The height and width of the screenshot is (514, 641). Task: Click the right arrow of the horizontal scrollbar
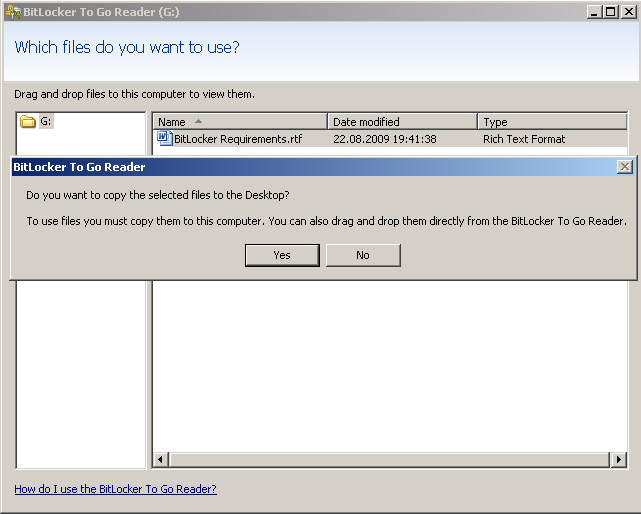point(619,460)
